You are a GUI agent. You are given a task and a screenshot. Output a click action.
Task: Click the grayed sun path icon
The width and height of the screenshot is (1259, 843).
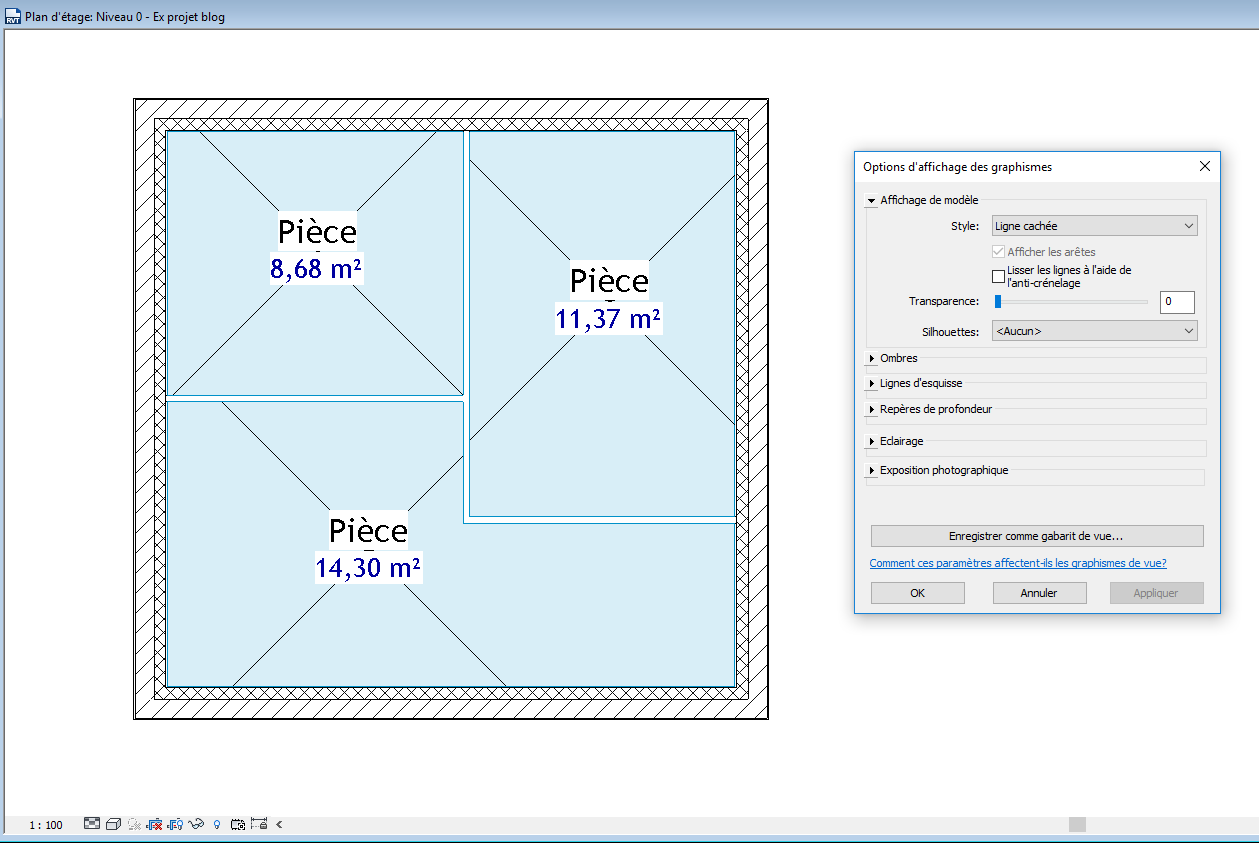(133, 824)
